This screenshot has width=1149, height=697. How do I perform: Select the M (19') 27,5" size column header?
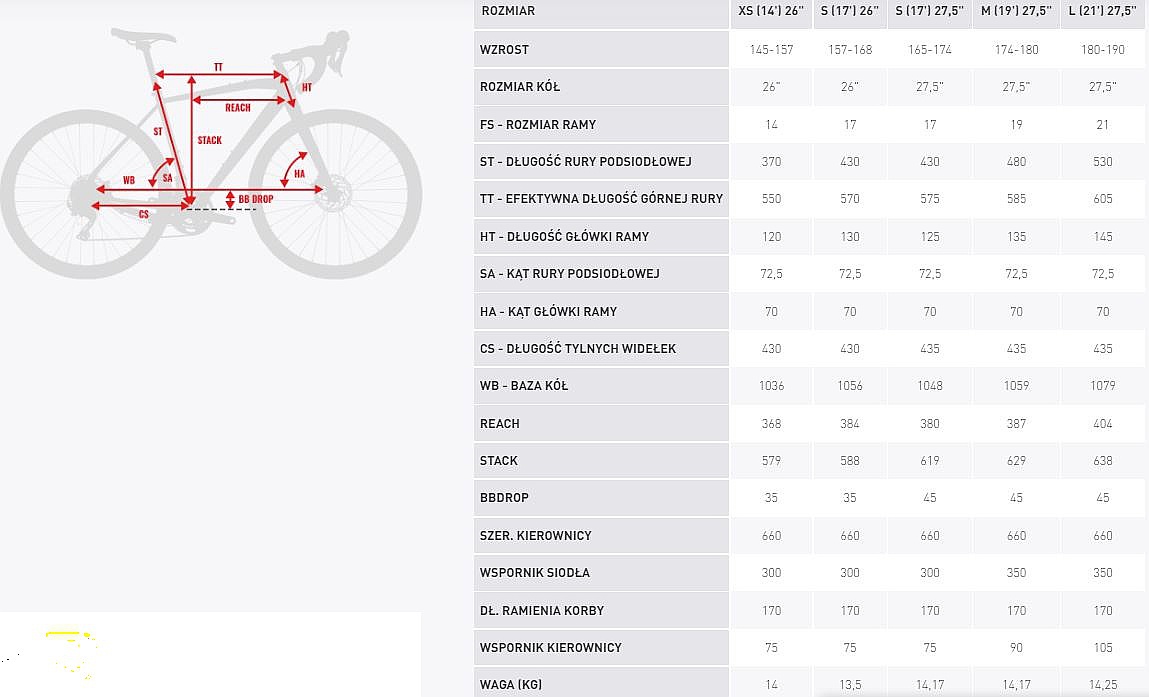(x=1016, y=11)
